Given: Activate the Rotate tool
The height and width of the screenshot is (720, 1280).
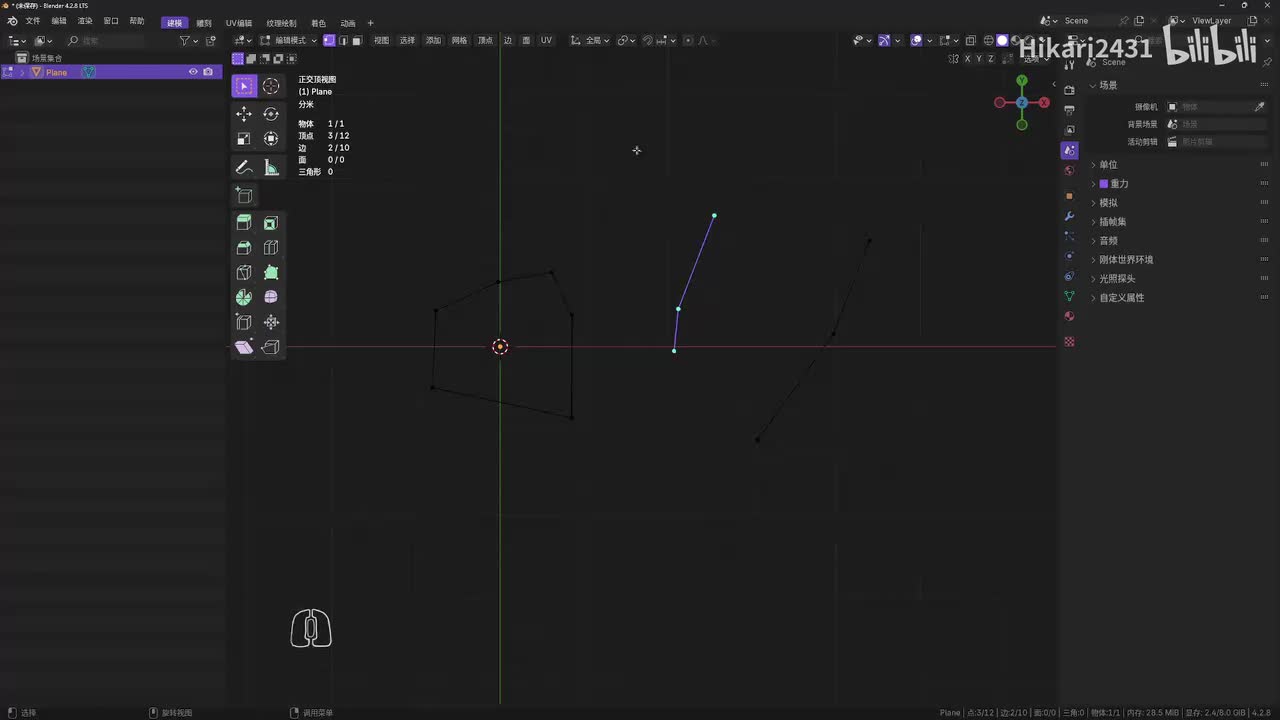Looking at the screenshot, I should [271, 114].
